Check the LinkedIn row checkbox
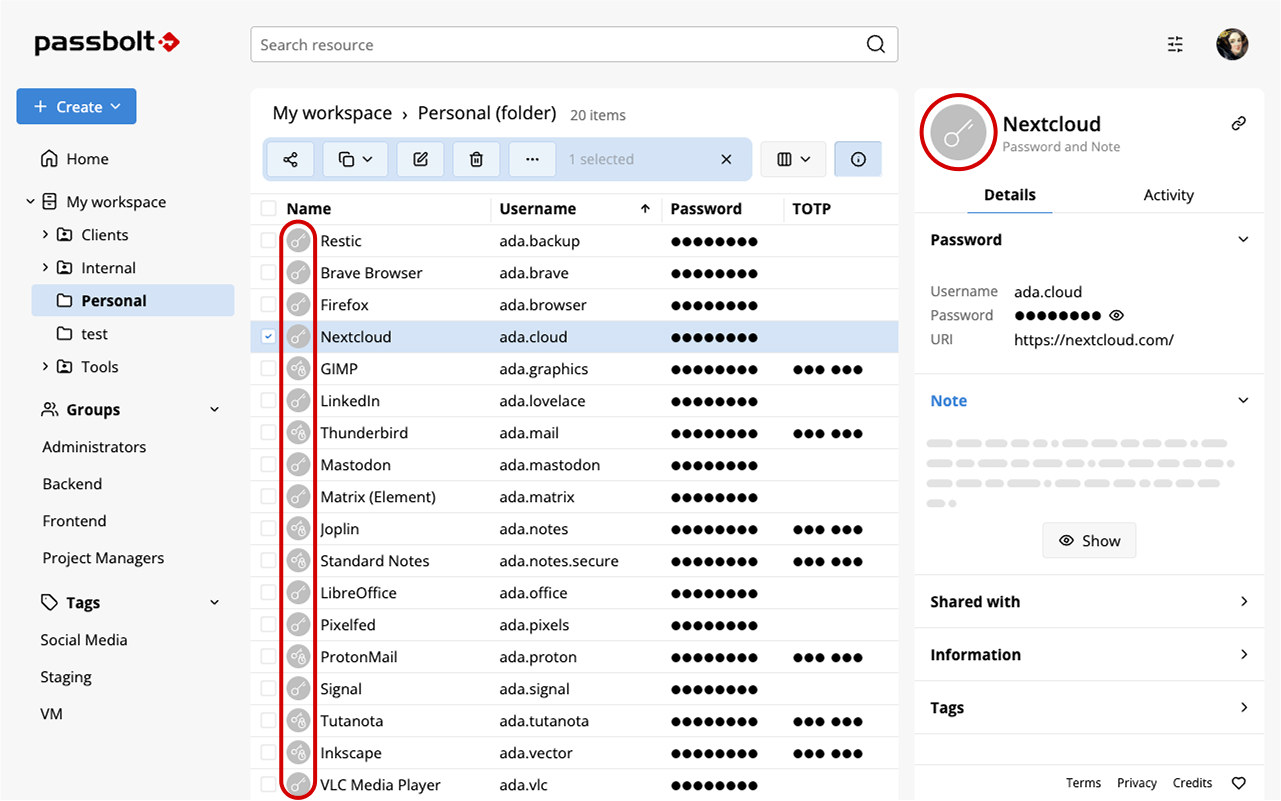 (268, 401)
